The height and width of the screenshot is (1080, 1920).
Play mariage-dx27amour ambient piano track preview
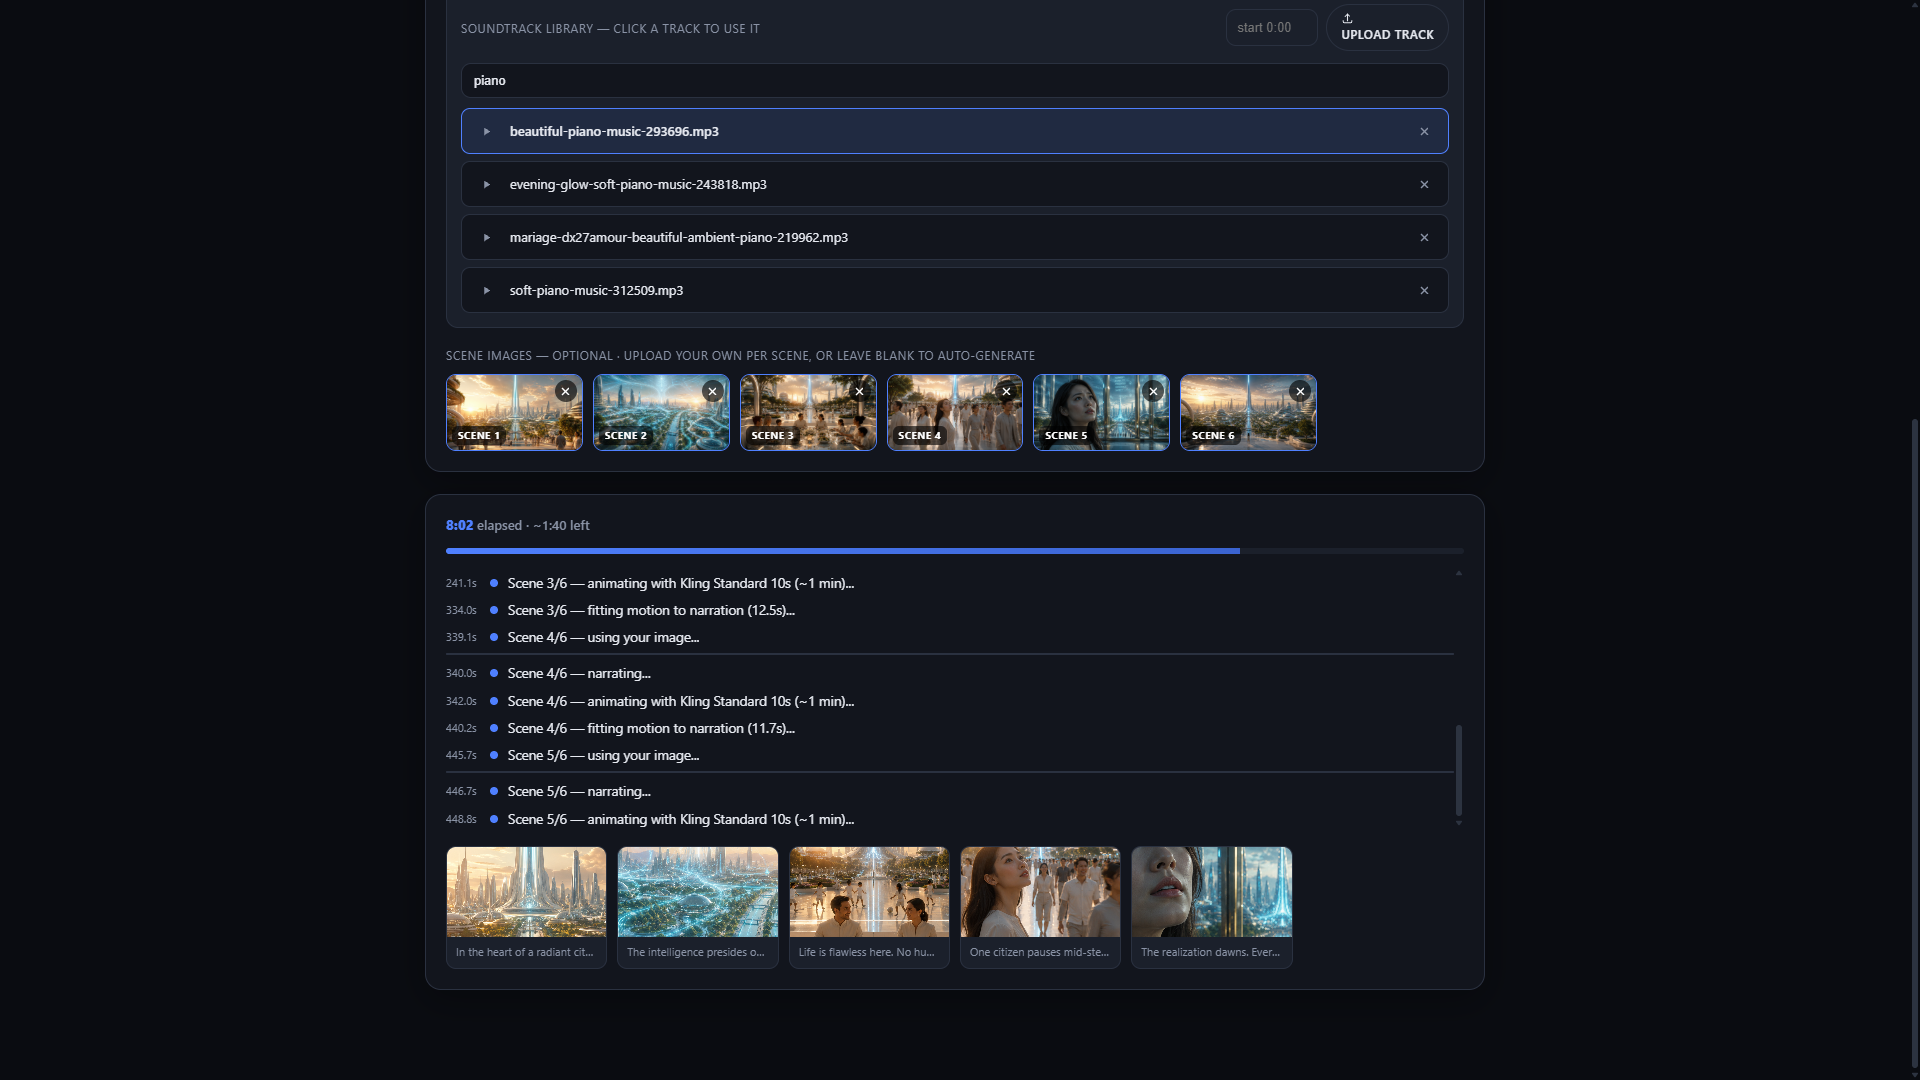[x=487, y=237]
